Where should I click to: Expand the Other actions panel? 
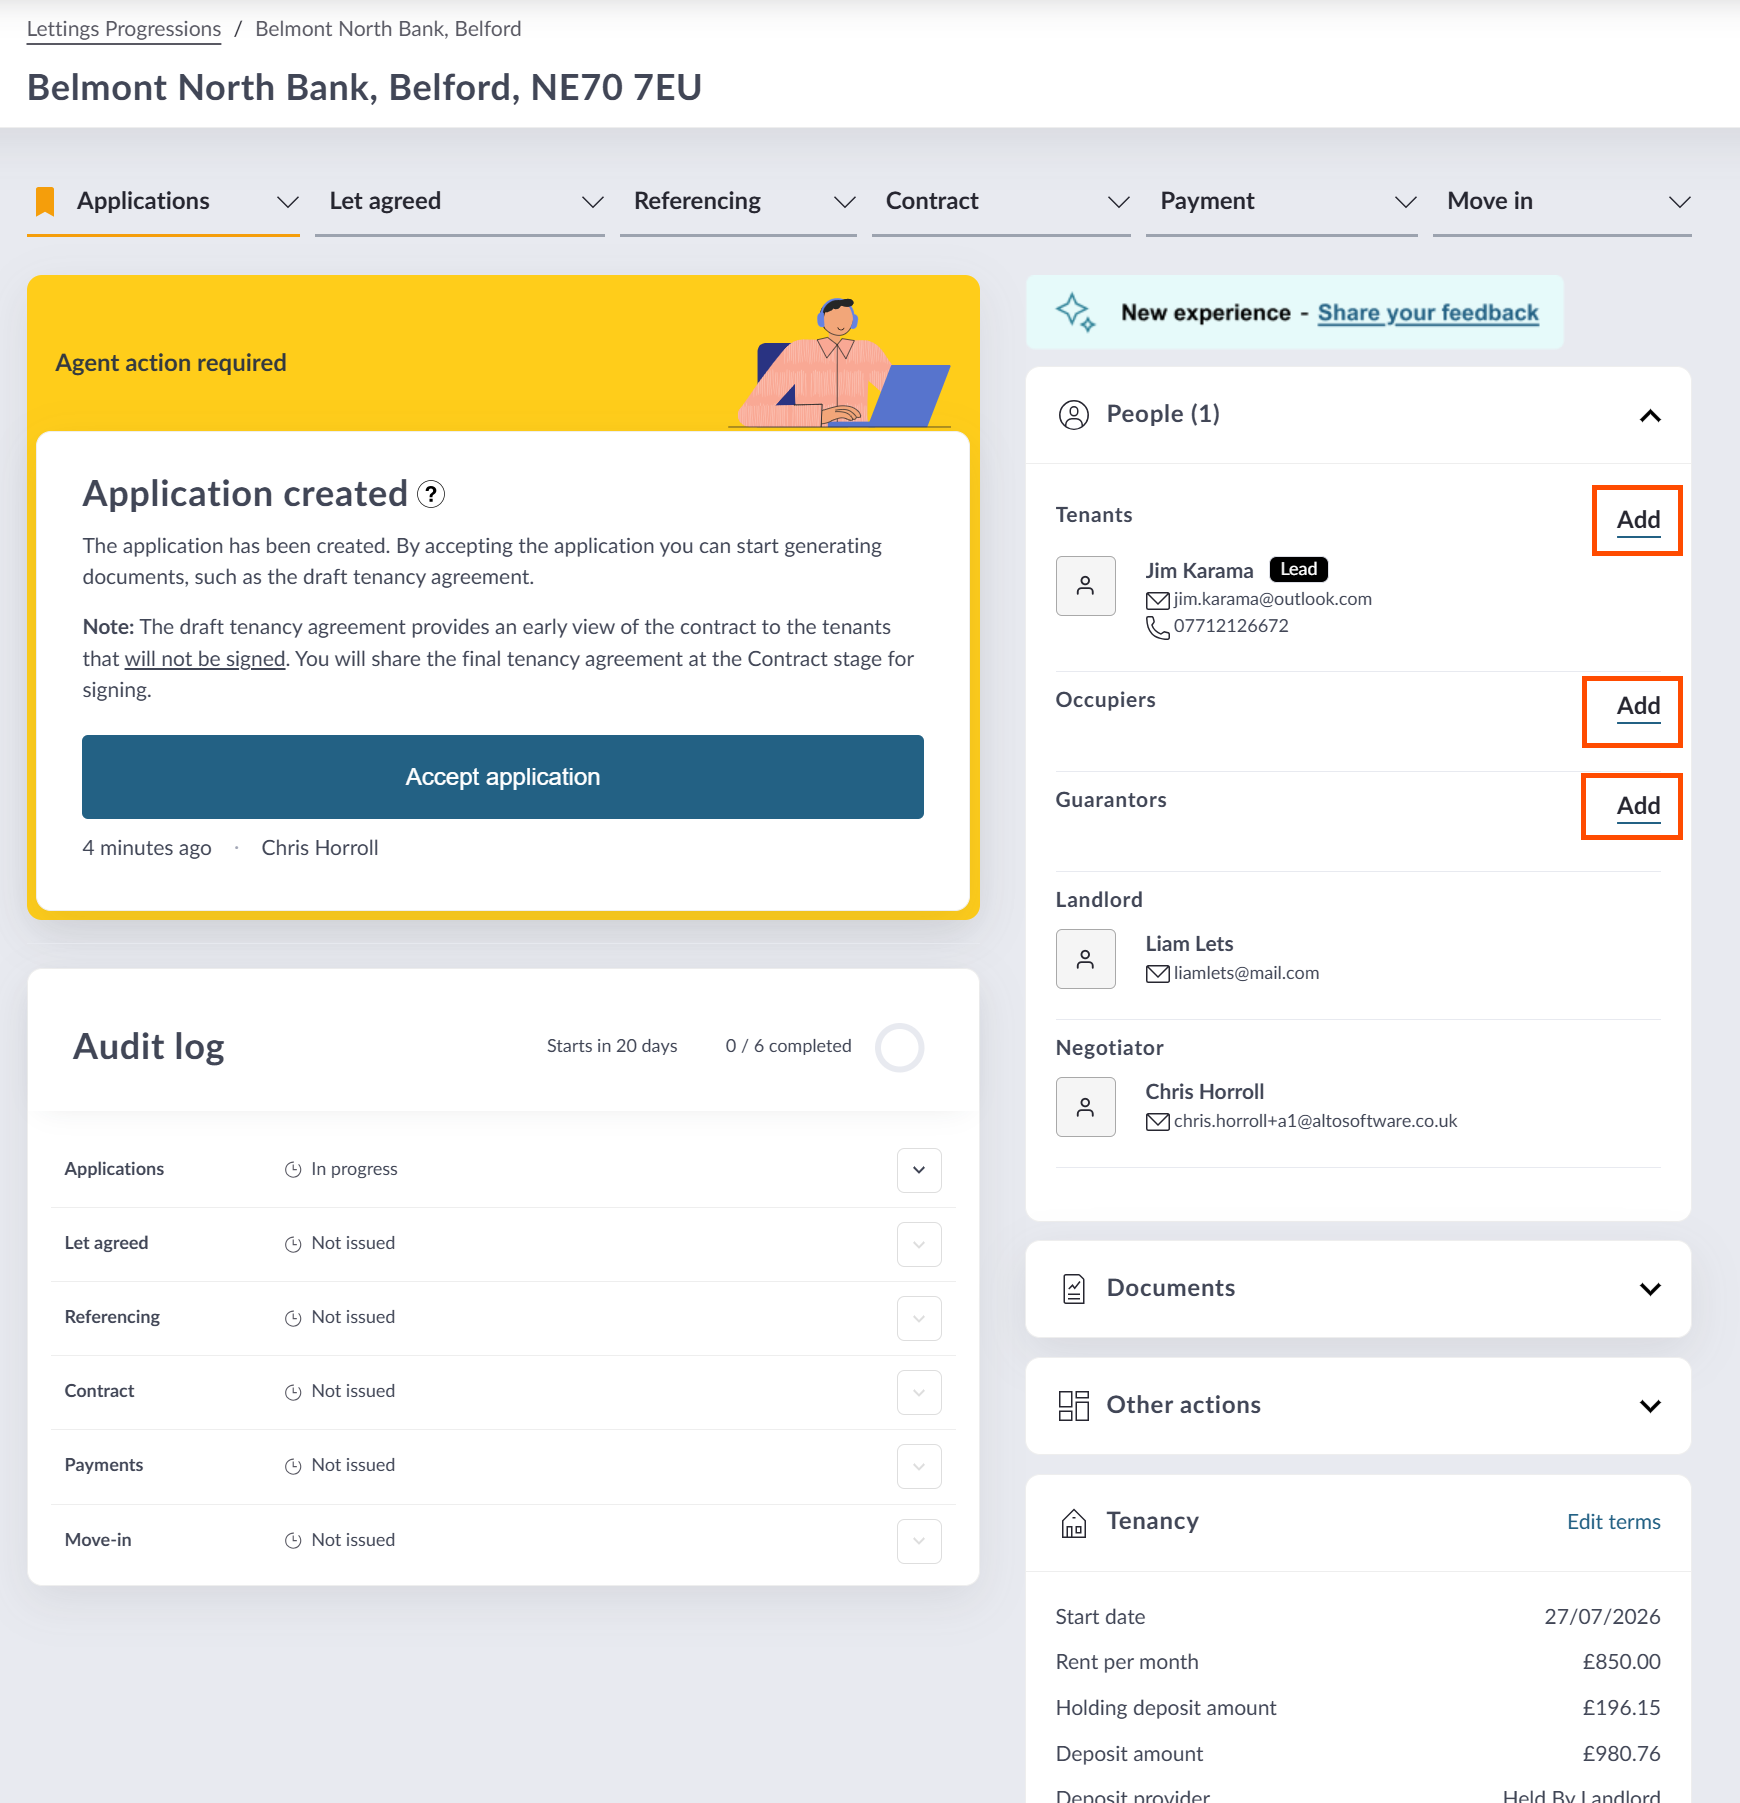[x=1650, y=1406]
